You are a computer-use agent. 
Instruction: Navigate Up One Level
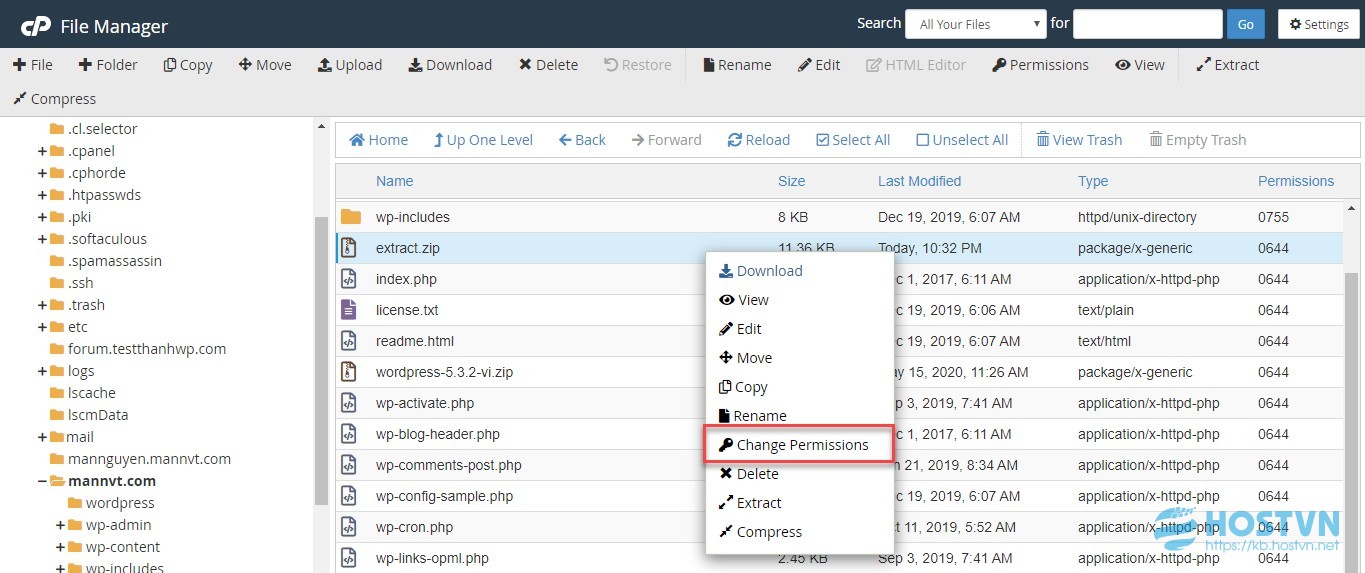[x=483, y=140]
